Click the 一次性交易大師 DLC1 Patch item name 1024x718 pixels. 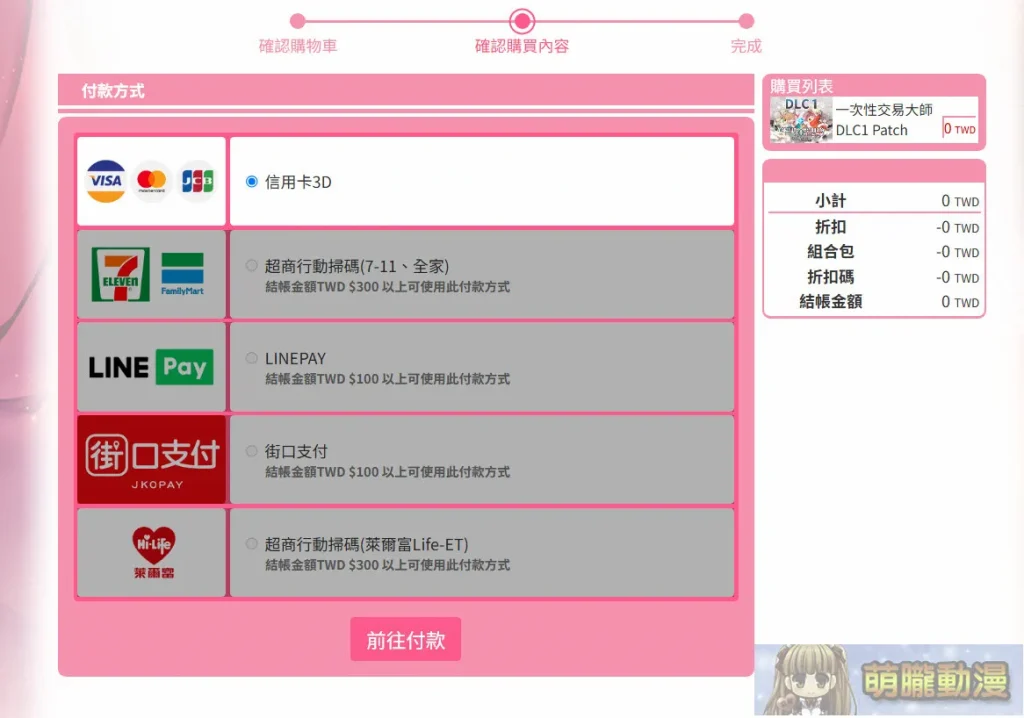[884, 120]
